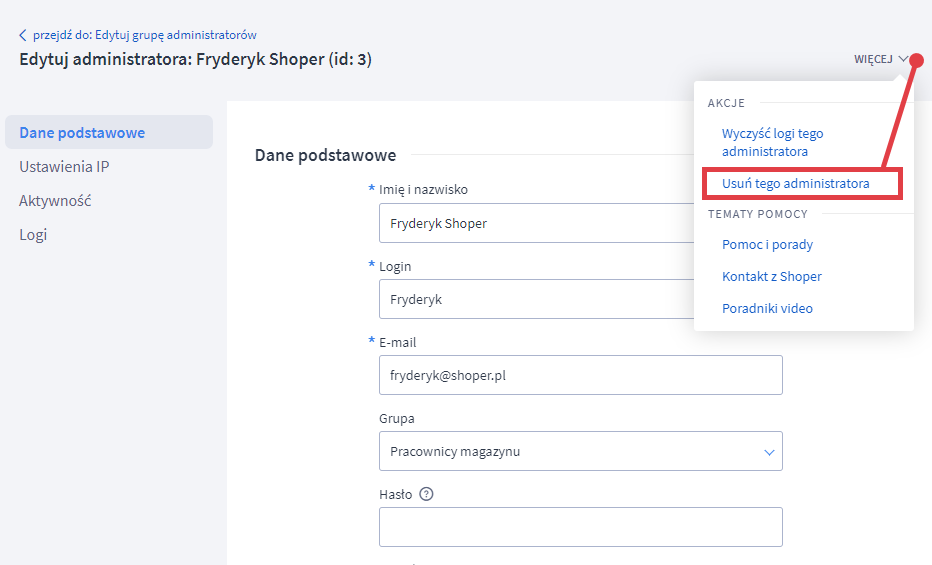
Task: Click the TEMATY POMOCY header text
Action: coord(757,214)
